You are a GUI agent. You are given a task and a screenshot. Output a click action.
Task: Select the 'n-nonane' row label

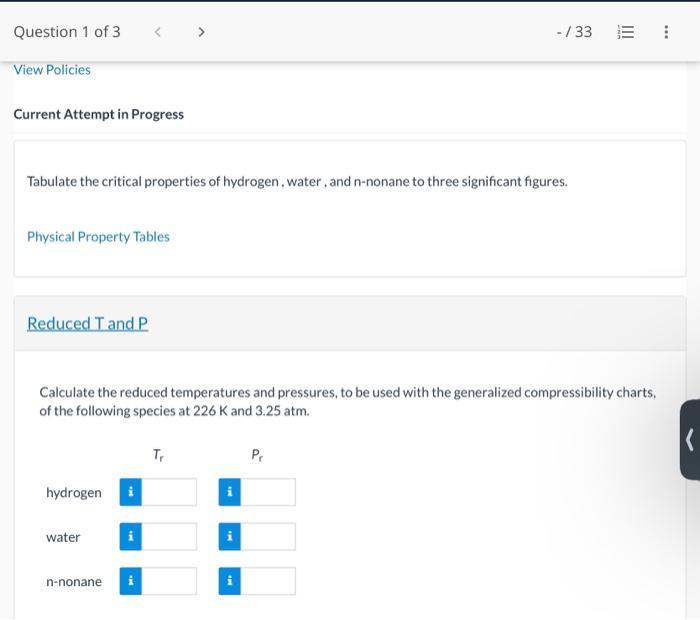[x=74, y=582]
